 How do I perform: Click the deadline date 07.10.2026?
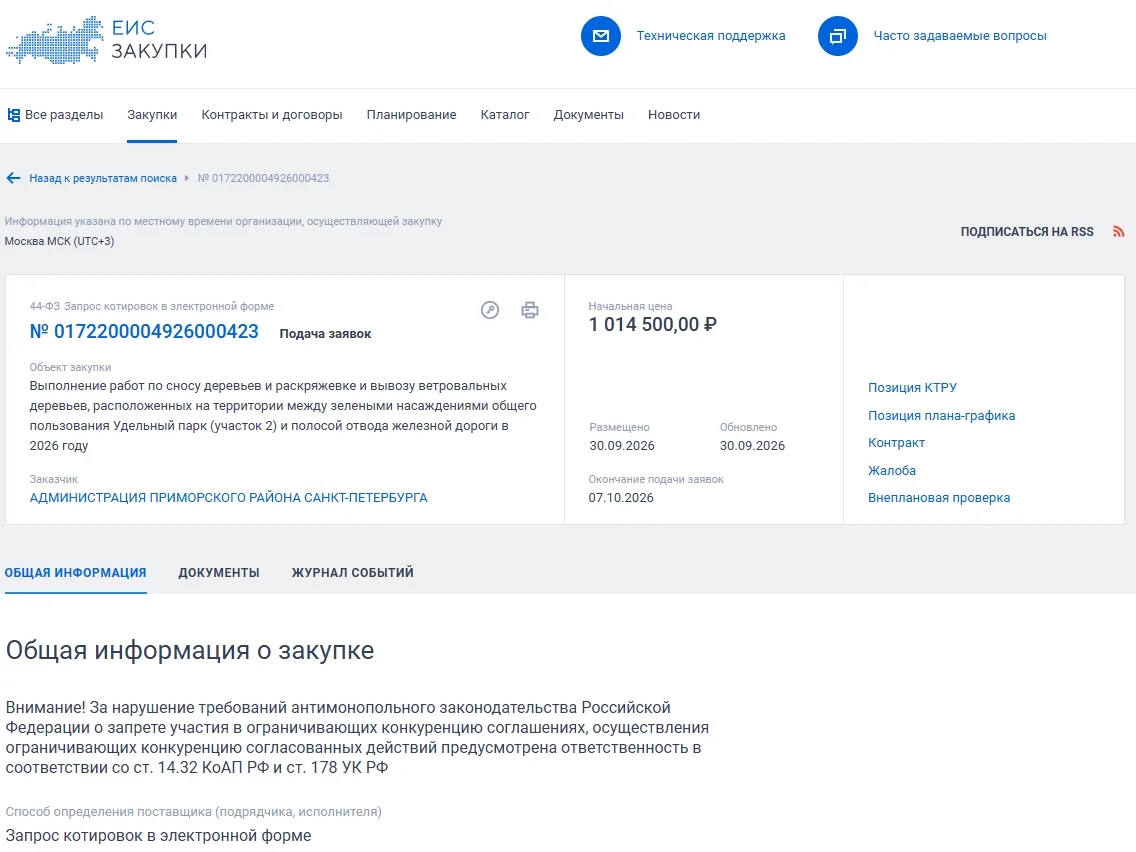tap(621, 498)
